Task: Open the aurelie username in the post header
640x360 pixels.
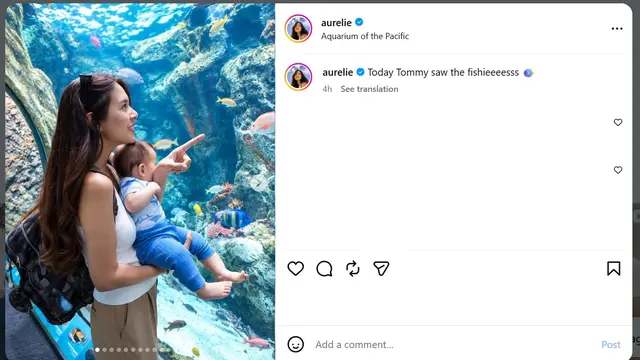Action: [x=336, y=22]
